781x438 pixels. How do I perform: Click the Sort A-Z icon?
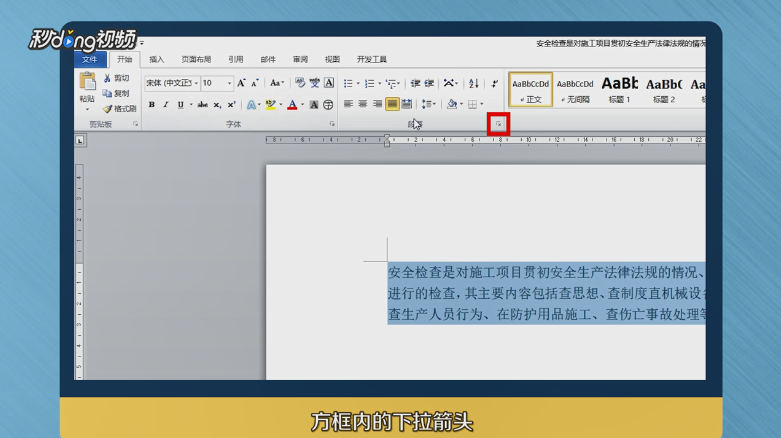(x=474, y=83)
